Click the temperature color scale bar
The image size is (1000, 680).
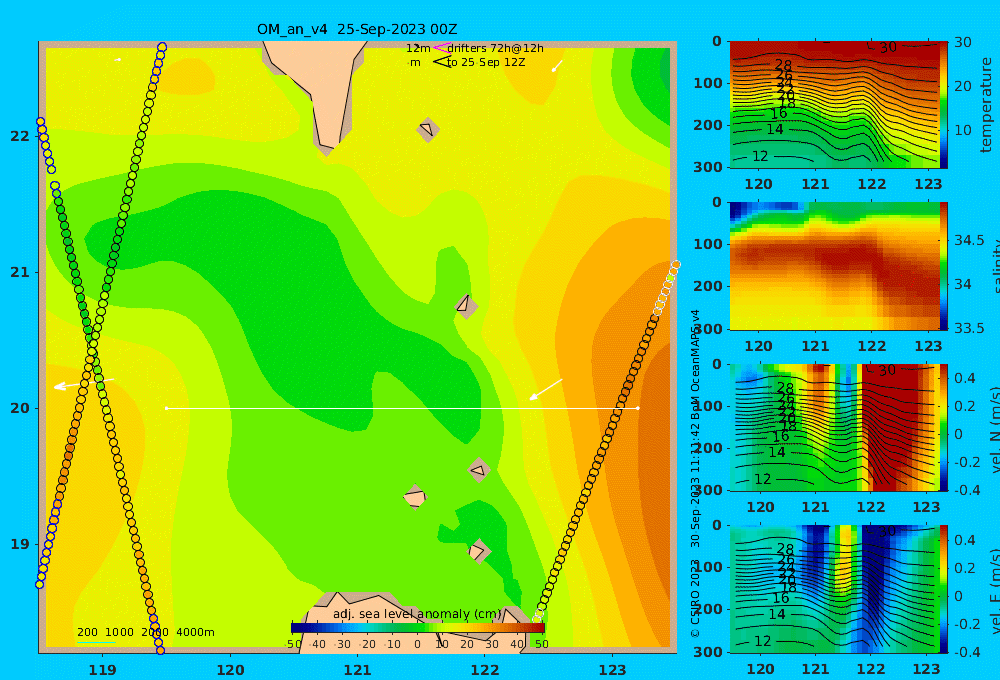click(944, 105)
